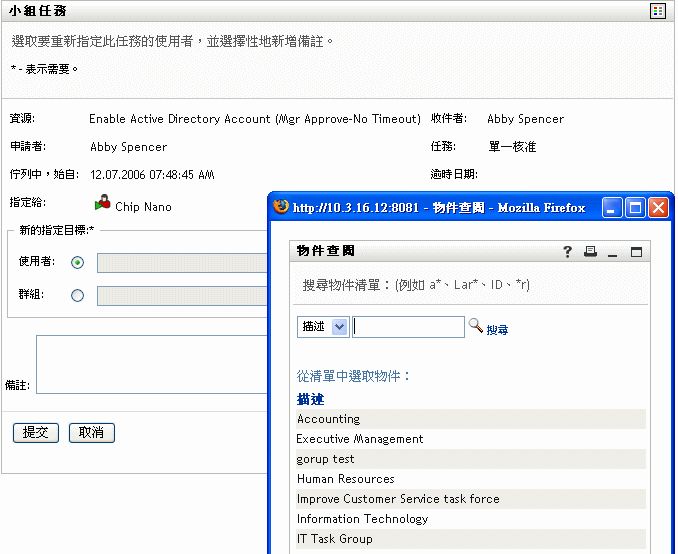This screenshot has height=554, width=678.
Task: Open the 描述 search-by dropdown
Action: coord(323,327)
